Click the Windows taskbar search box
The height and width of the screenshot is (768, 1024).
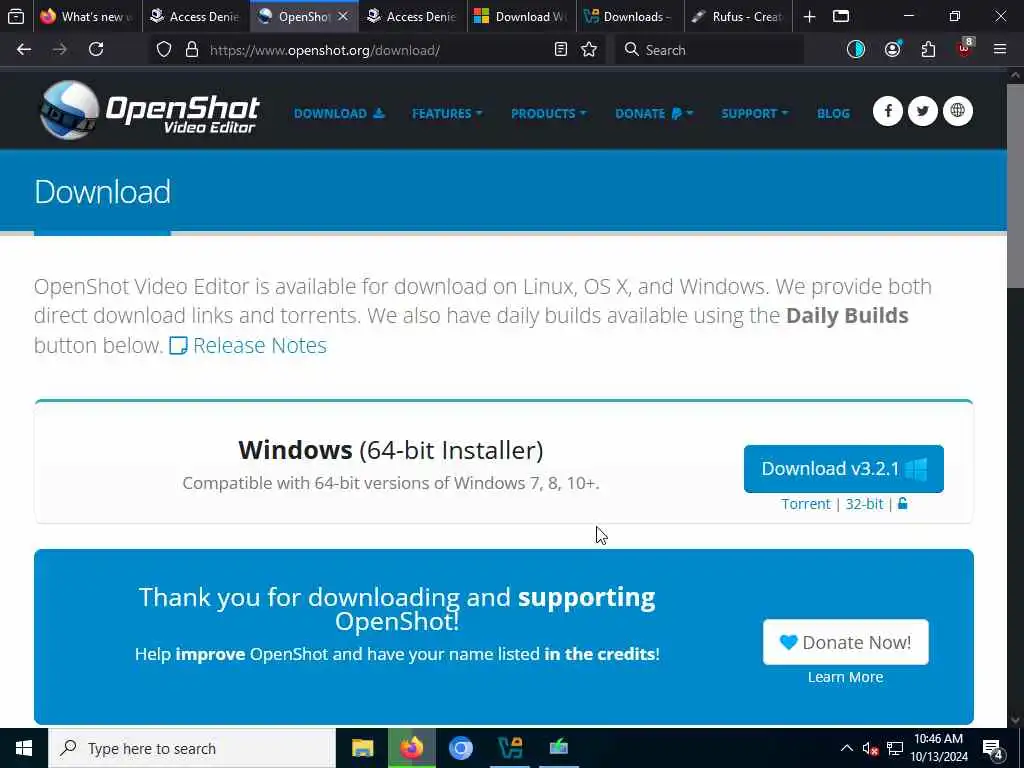(192, 748)
